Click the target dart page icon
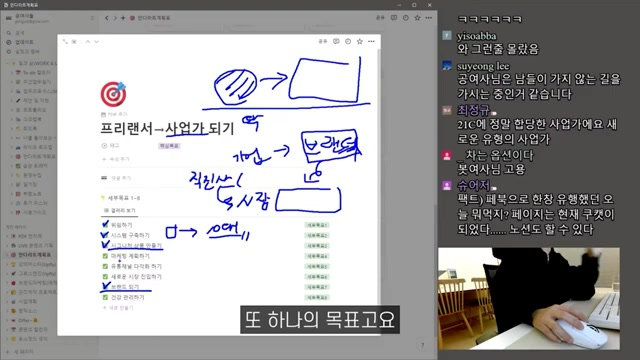The image size is (640, 360). (113, 94)
